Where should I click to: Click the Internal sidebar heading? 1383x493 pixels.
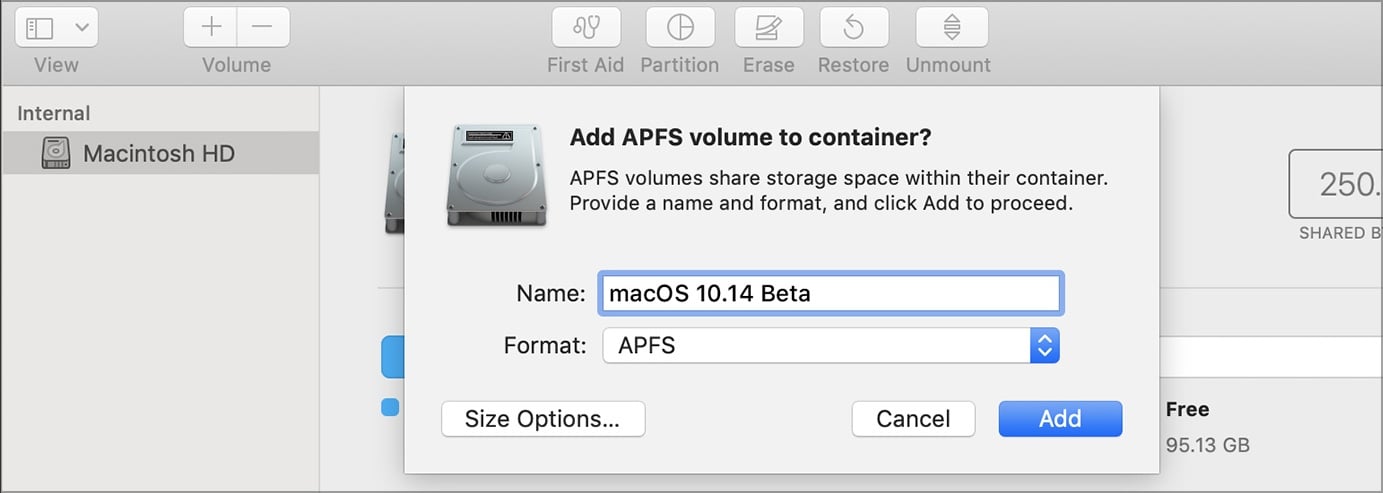pos(54,113)
